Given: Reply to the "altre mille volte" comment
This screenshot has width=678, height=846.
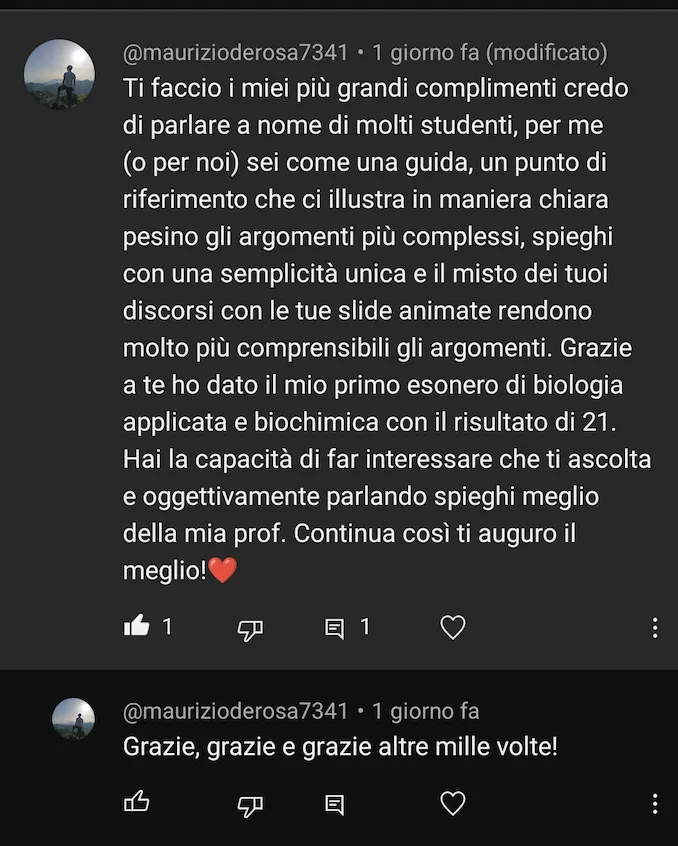Looking at the screenshot, I should point(334,804).
